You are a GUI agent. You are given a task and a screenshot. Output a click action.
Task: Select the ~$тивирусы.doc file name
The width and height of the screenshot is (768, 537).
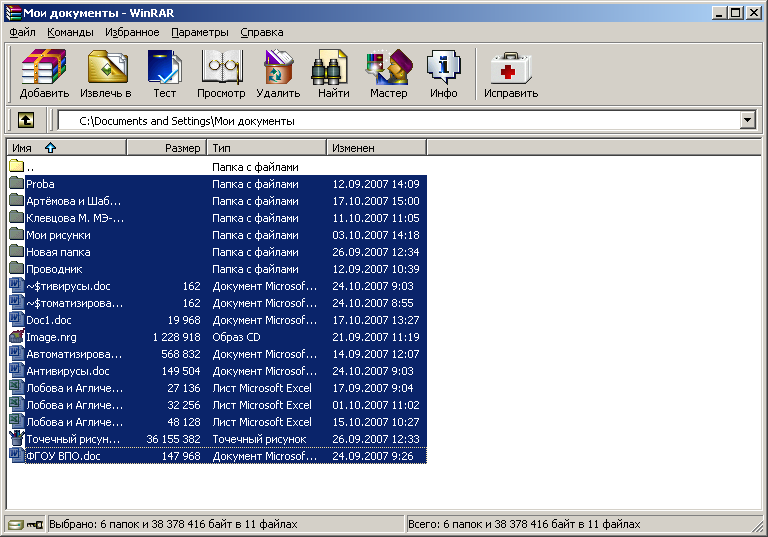pyautogui.click(x=68, y=286)
